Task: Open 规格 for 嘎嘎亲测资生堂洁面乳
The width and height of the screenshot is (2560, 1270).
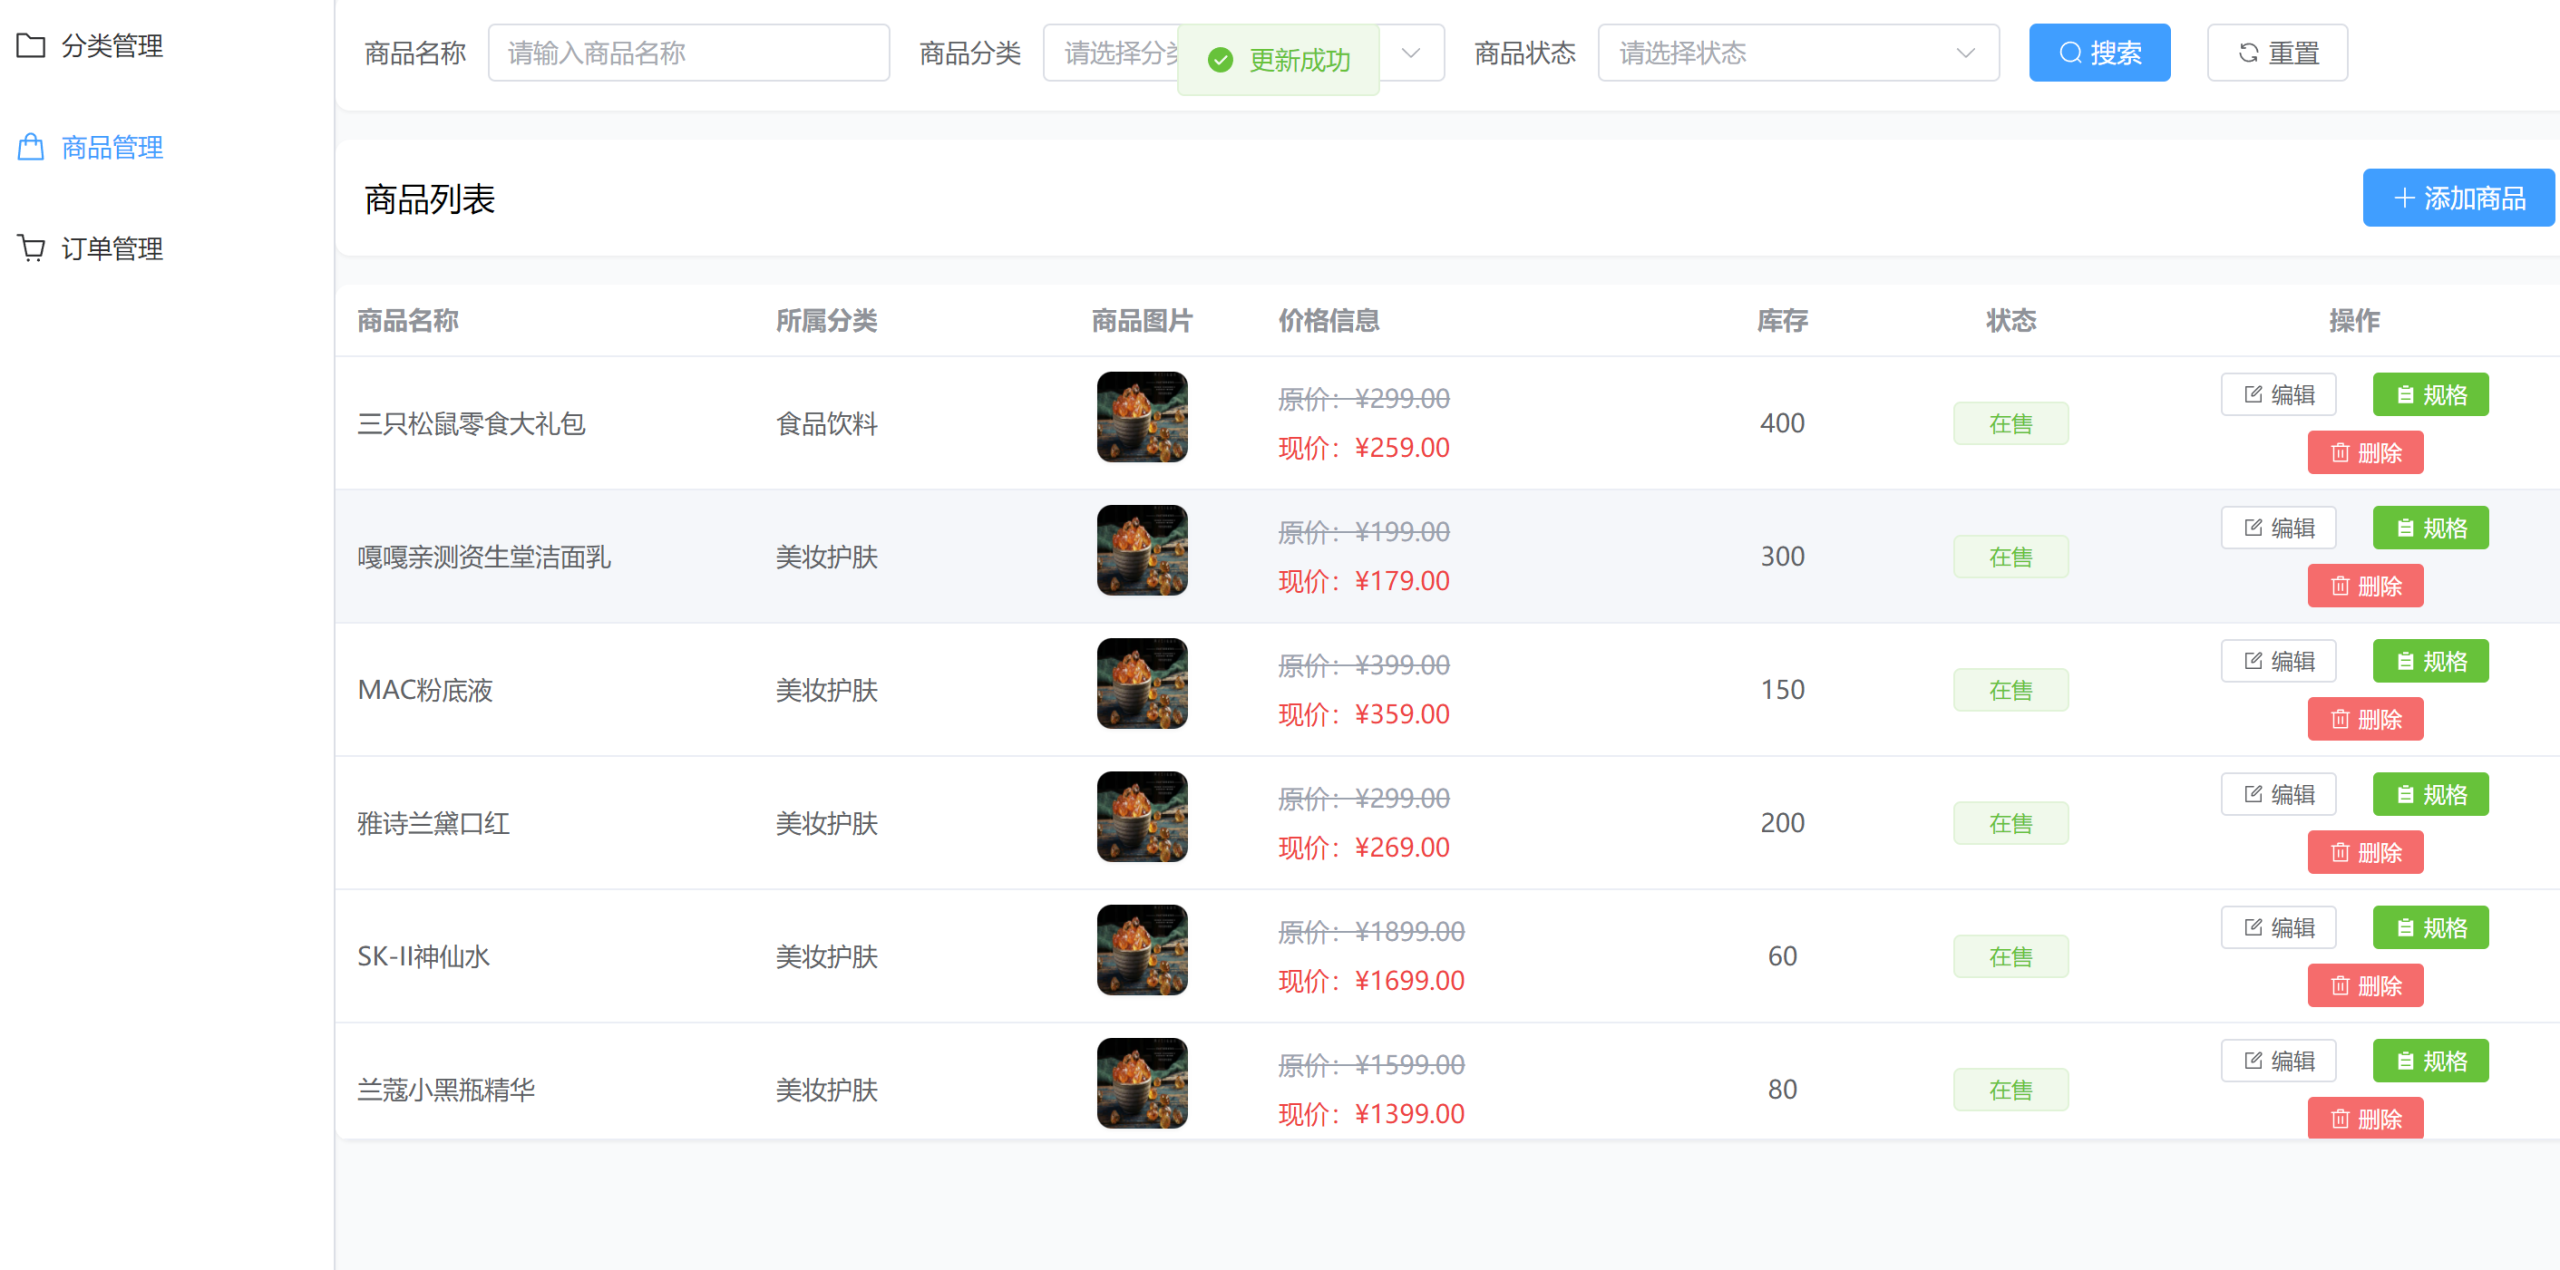Action: (2430, 528)
